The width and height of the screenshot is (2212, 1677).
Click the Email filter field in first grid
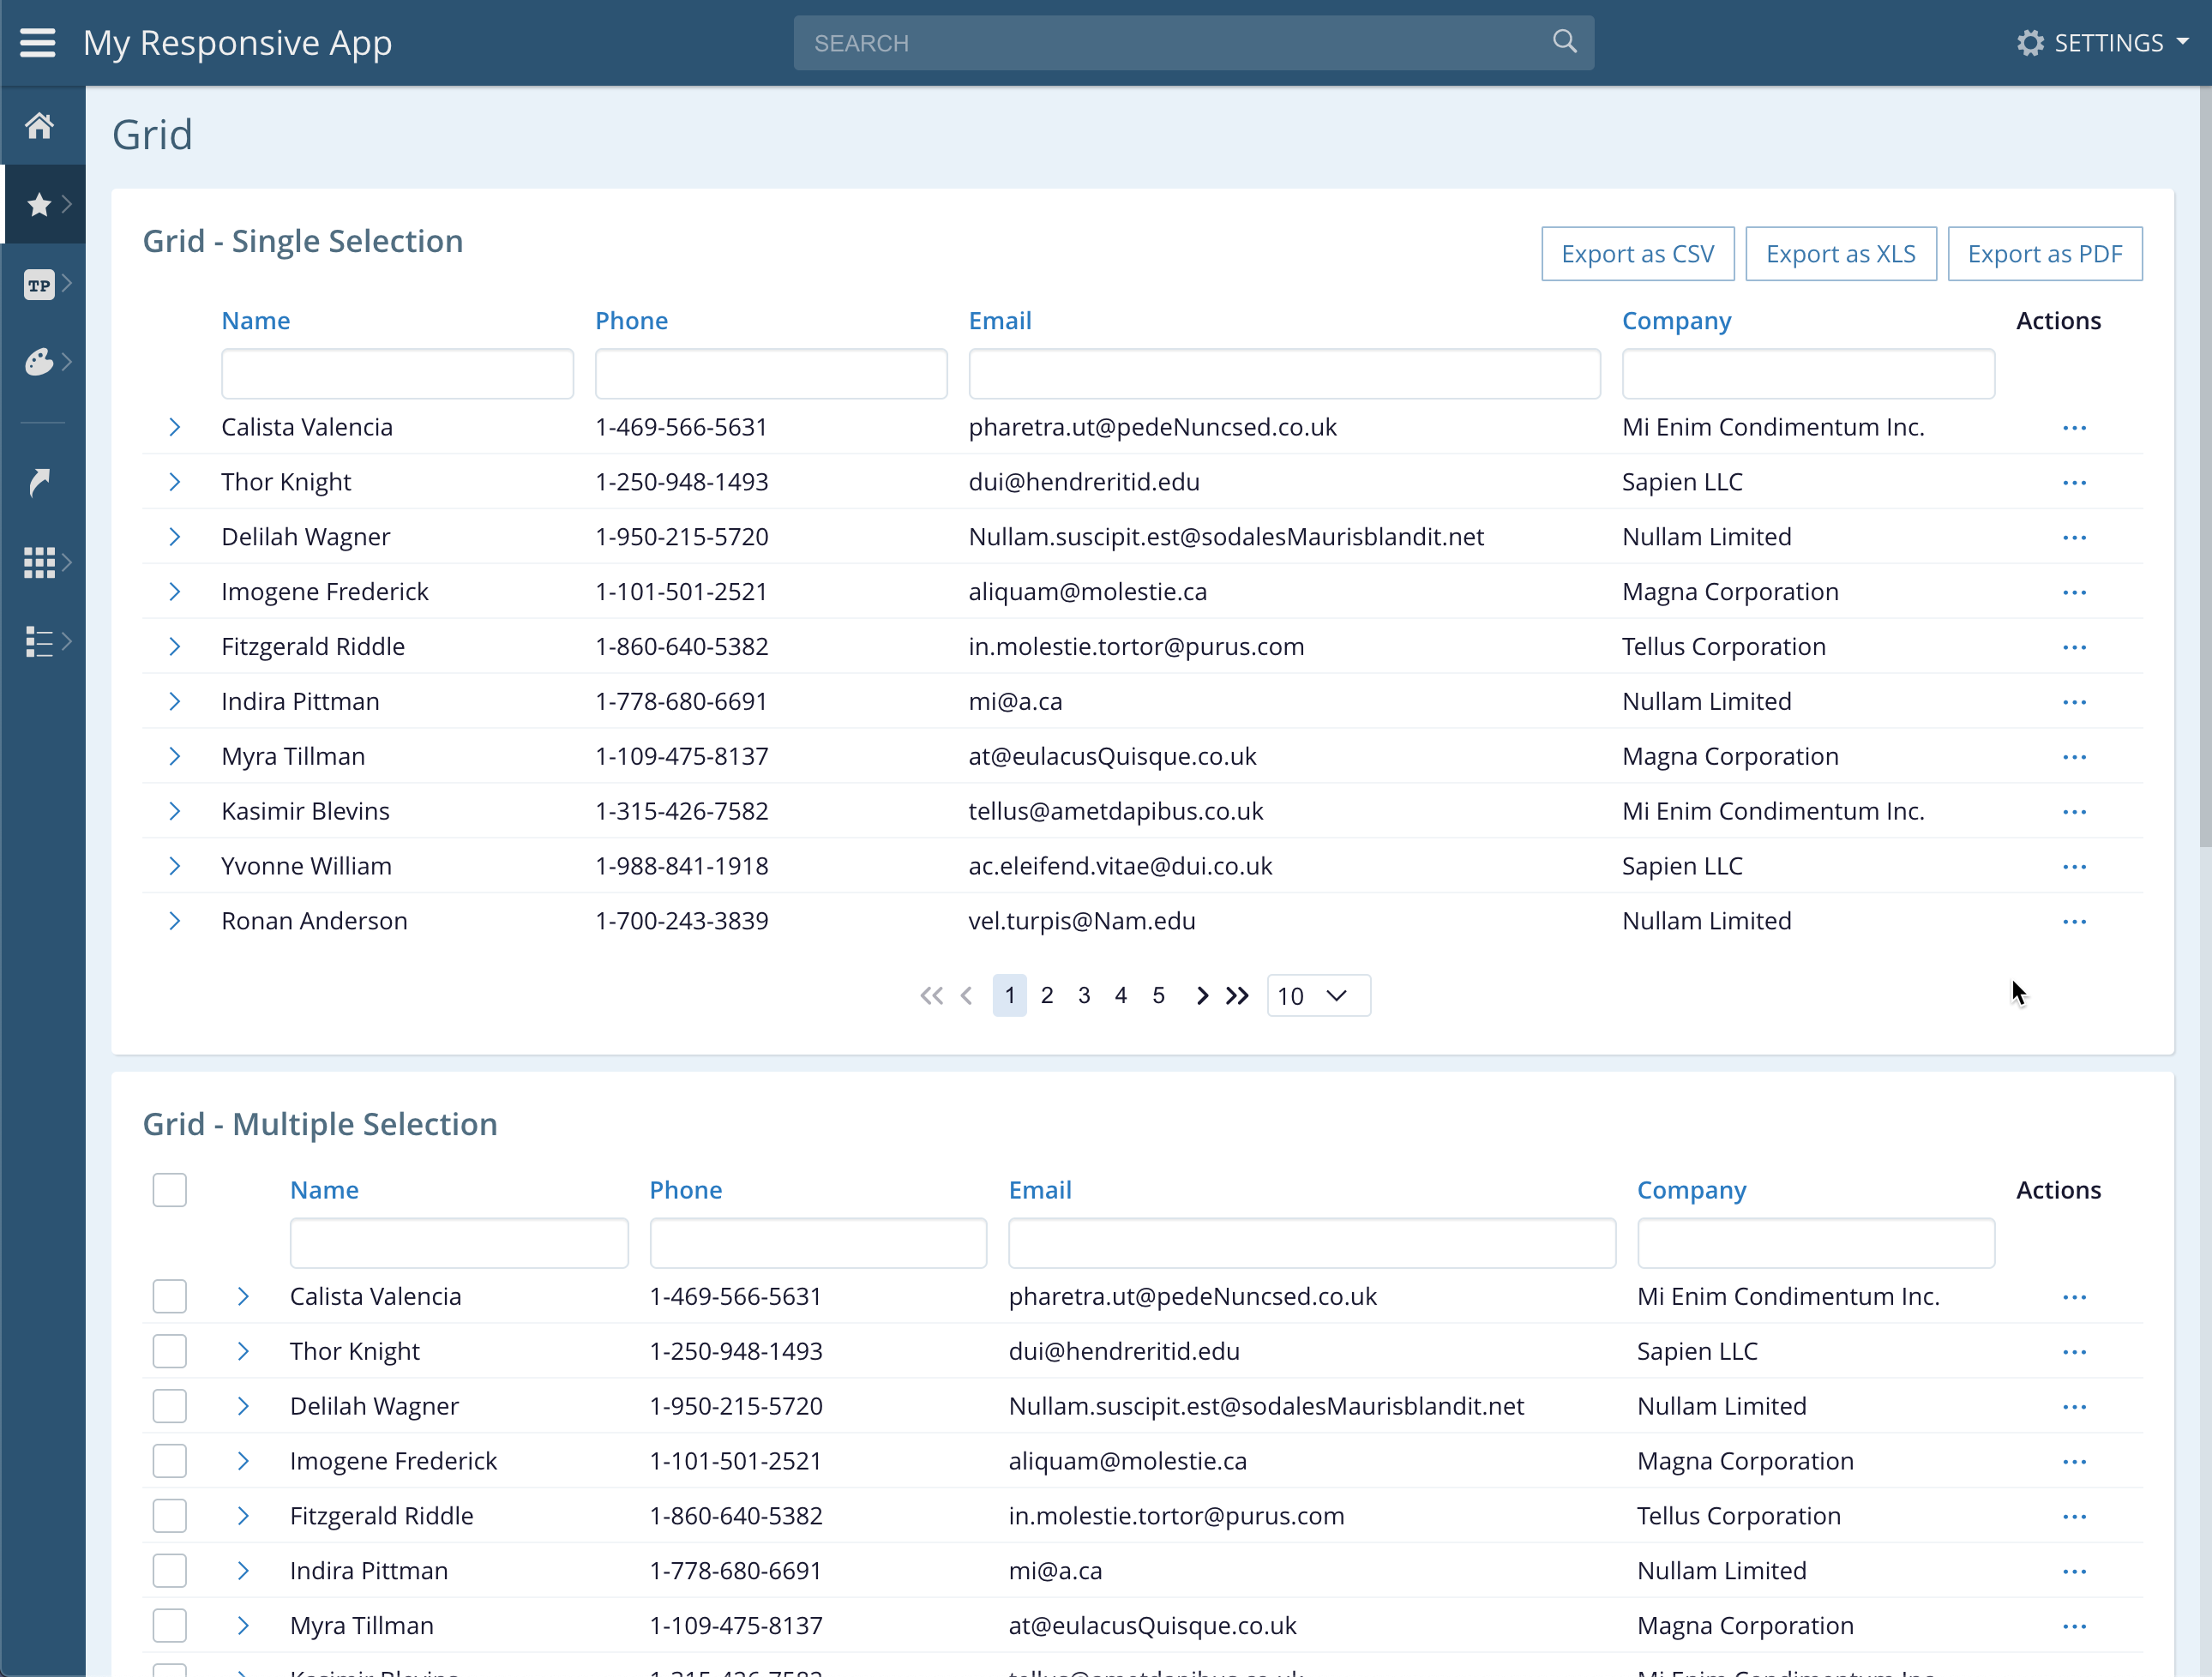coord(1283,374)
